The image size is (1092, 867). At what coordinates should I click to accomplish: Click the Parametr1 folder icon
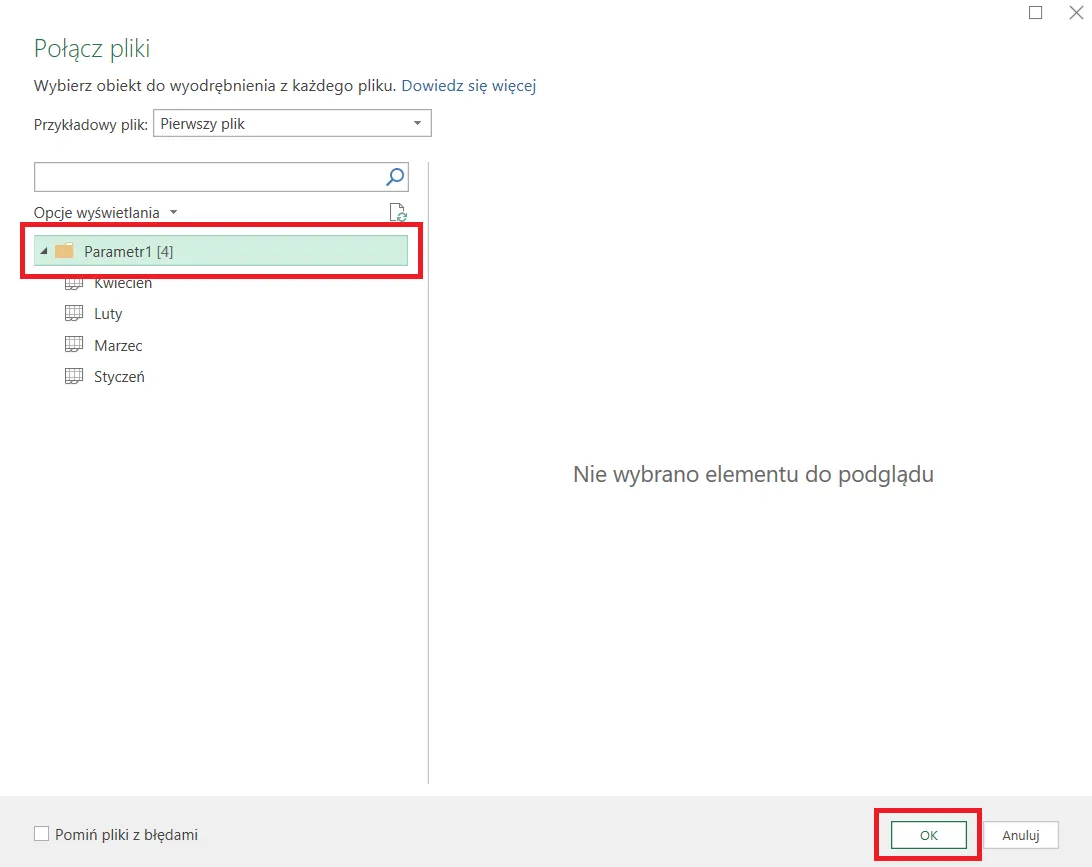(x=65, y=251)
